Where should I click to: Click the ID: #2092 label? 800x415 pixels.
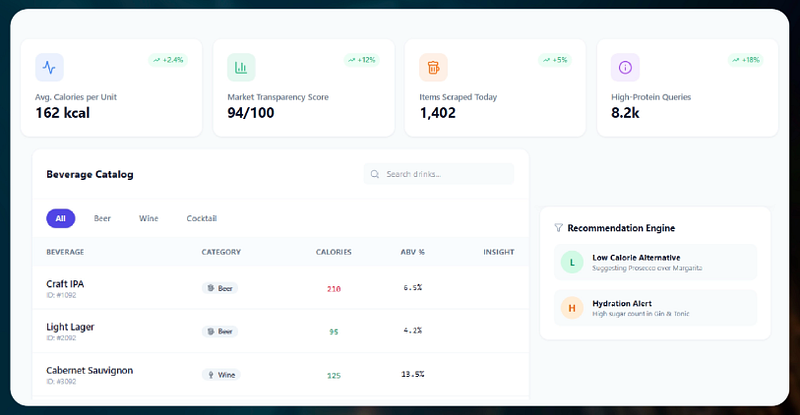click(61, 338)
